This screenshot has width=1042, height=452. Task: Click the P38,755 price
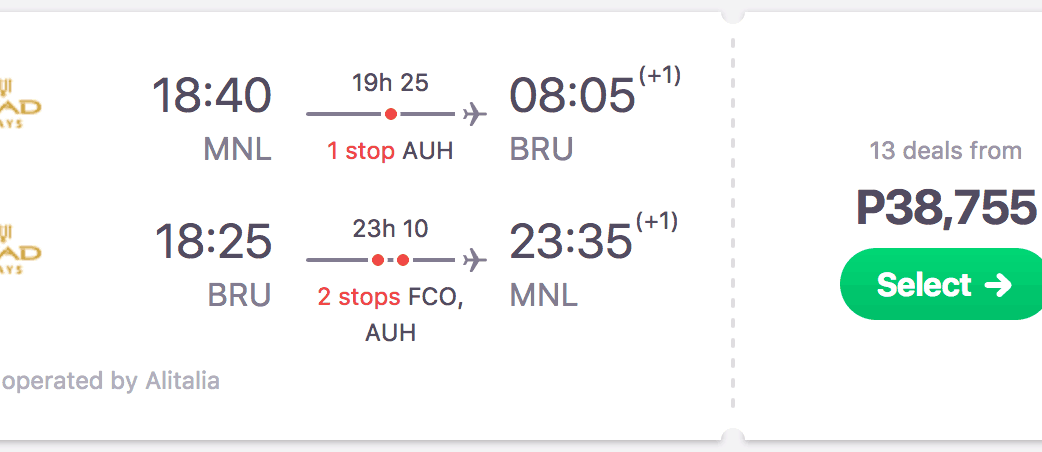pos(946,208)
